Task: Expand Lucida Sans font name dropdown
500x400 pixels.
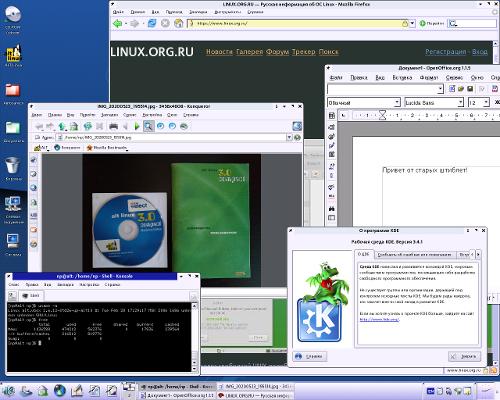Action: 460,103
